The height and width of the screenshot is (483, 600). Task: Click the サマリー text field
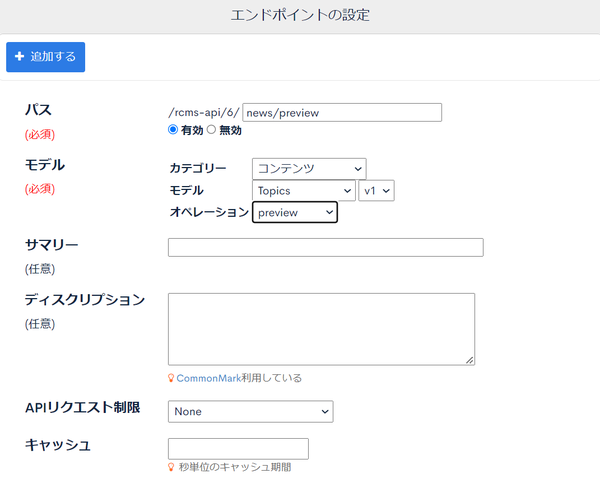pyautogui.click(x=326, y=248)
